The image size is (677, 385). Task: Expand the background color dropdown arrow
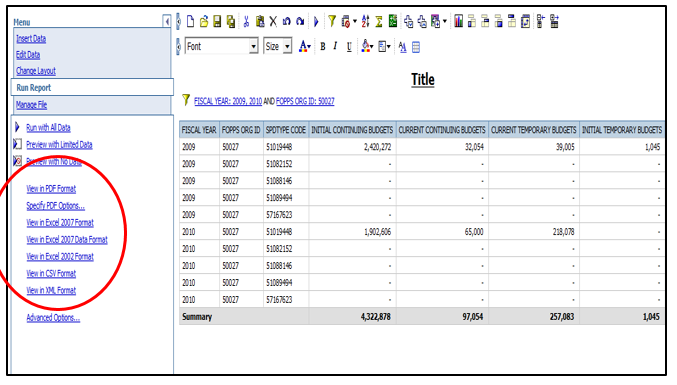point(371,47)
